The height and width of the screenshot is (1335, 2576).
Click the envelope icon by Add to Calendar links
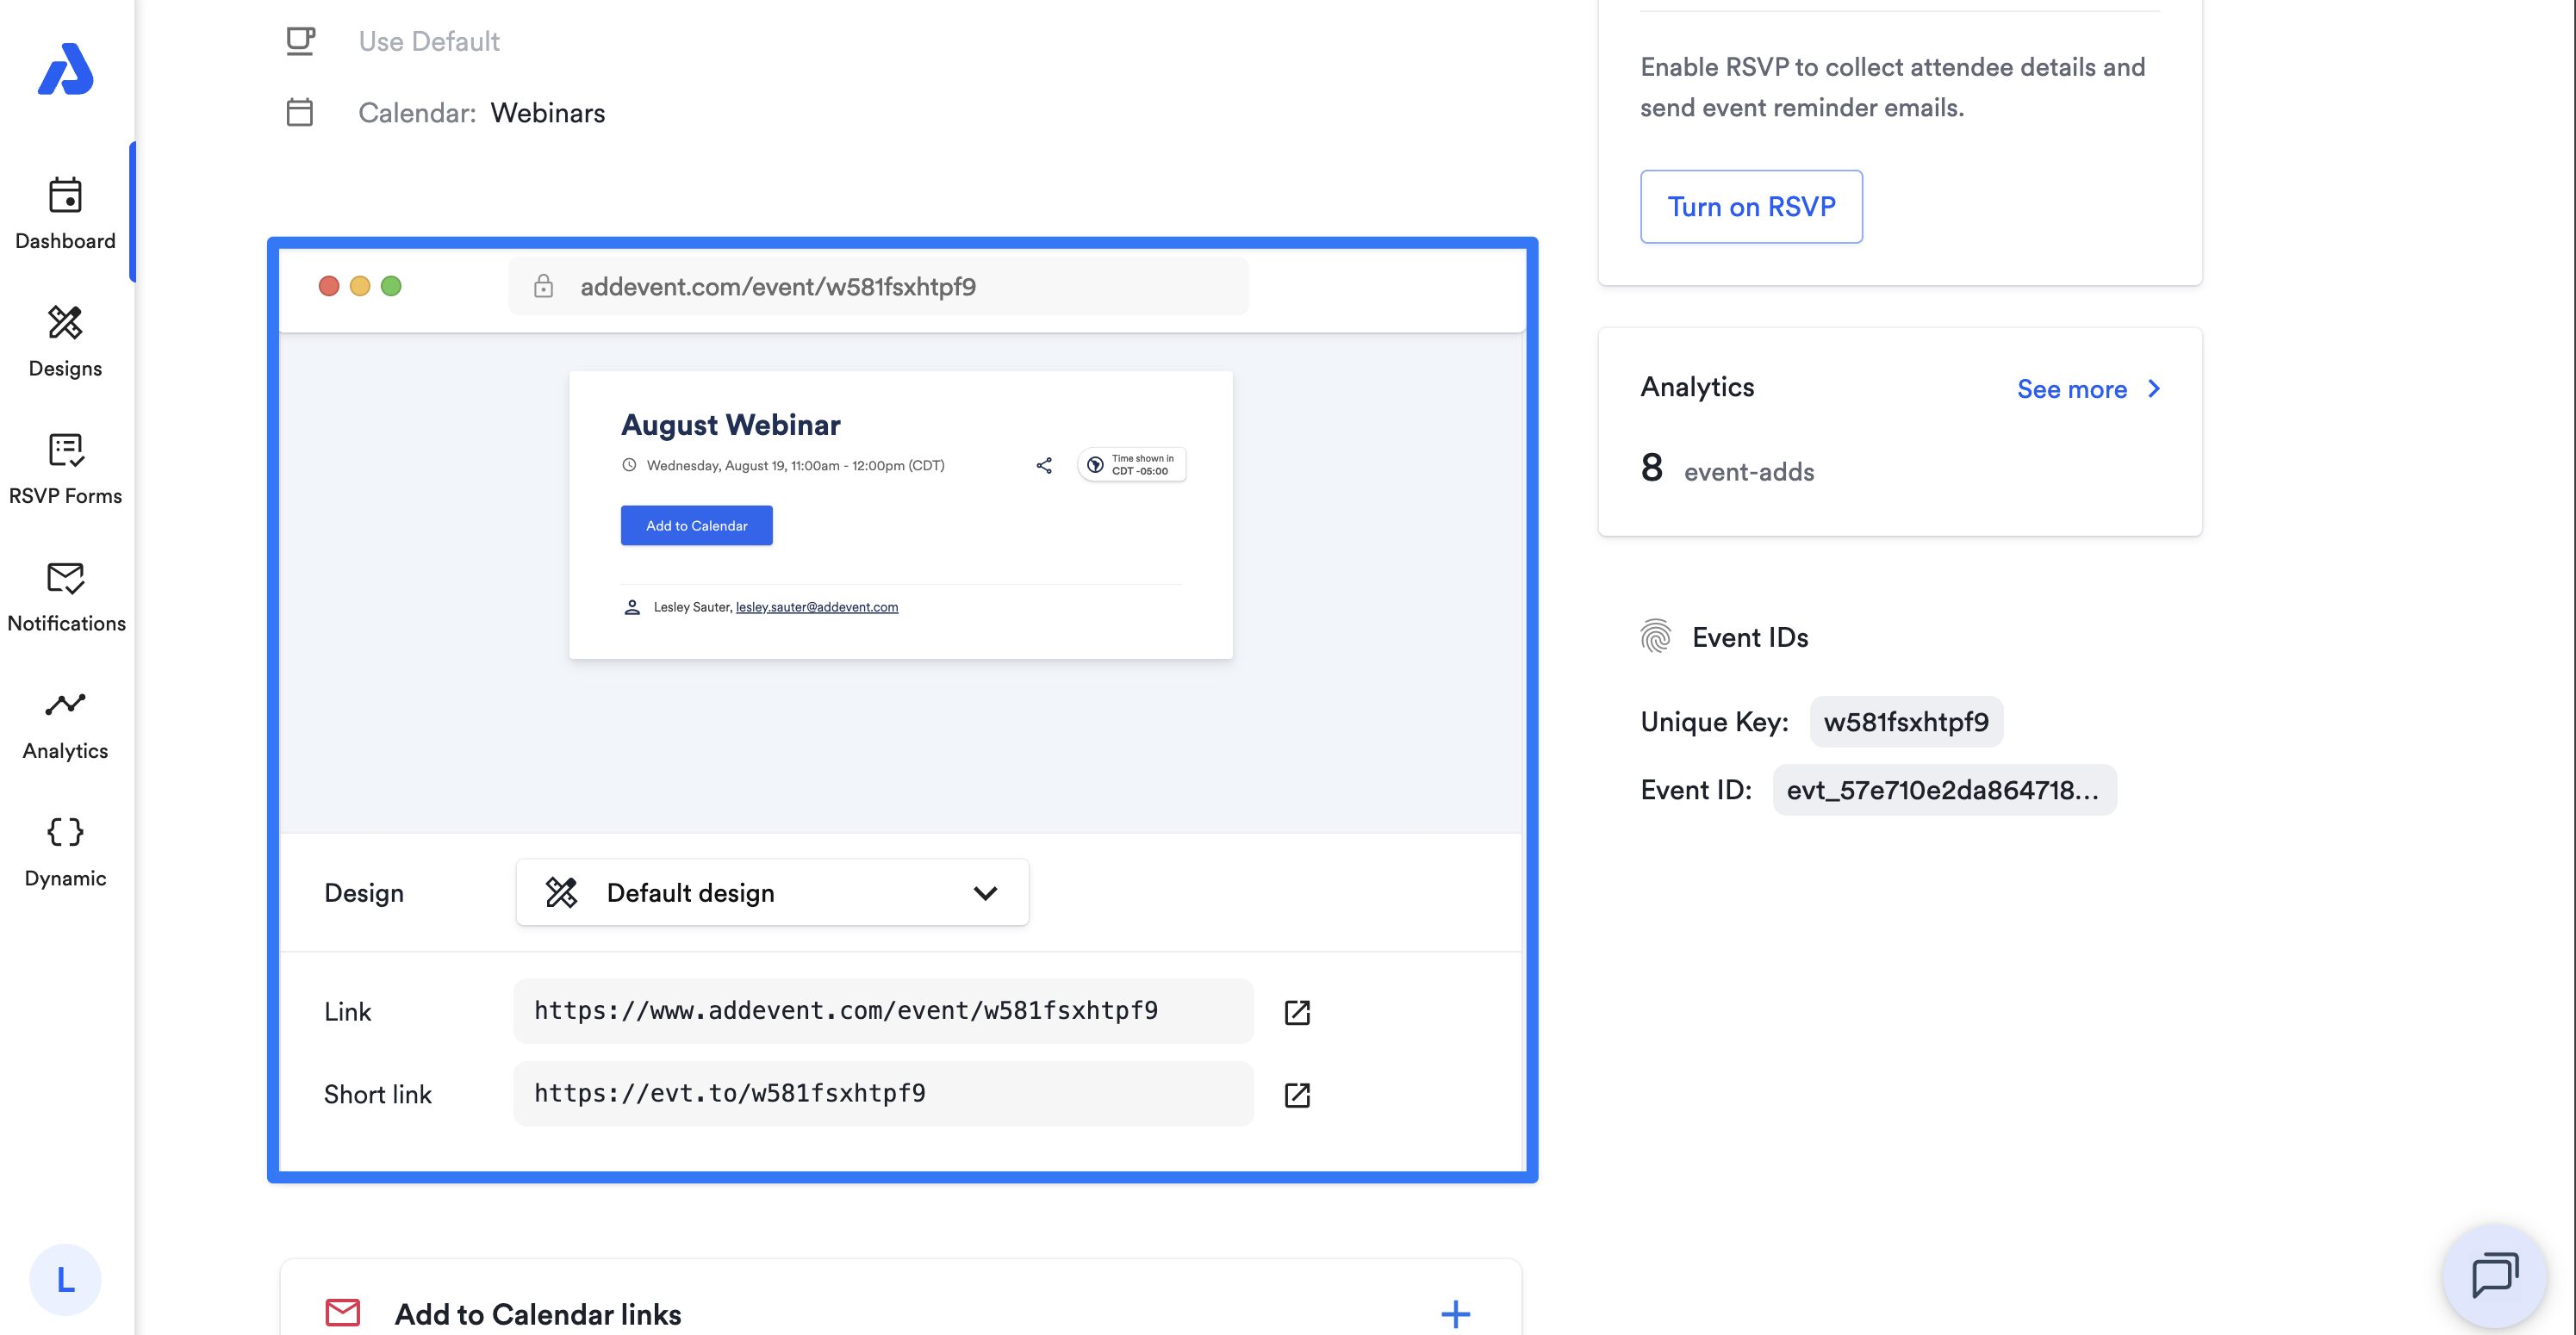[x=343, y=1312]
